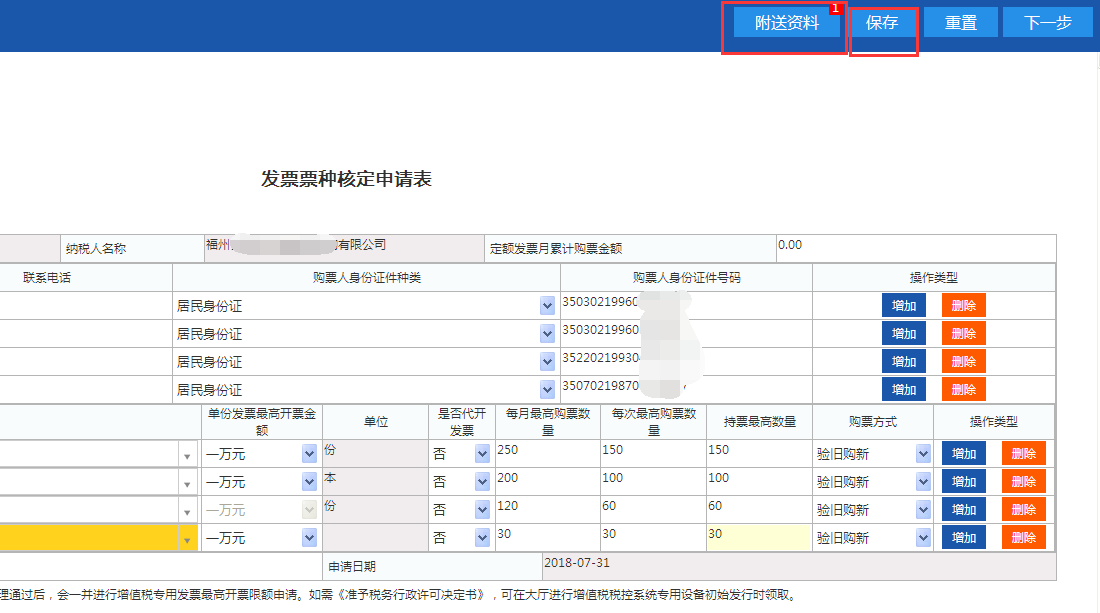The height and width of the screenshot is (613, 1100).
Task: Click 删除 in the last invoice row with 30
Action: pos(1024,538)
